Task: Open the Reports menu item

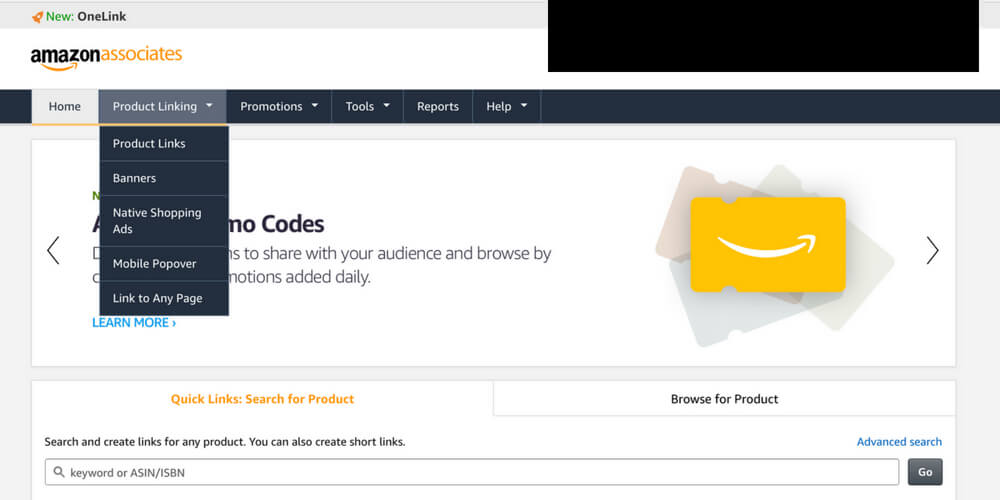Action: pyautogui.click(x=438, y=107)
